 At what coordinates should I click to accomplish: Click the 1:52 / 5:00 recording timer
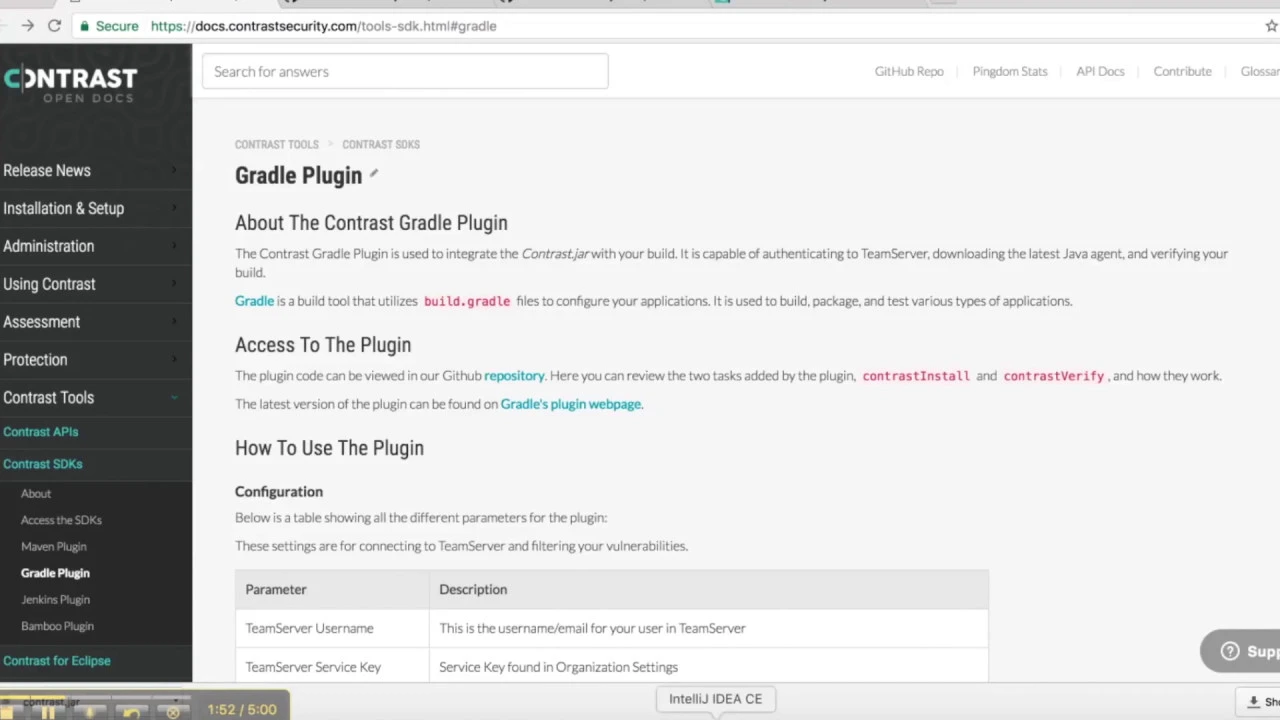tap(241, 709)
